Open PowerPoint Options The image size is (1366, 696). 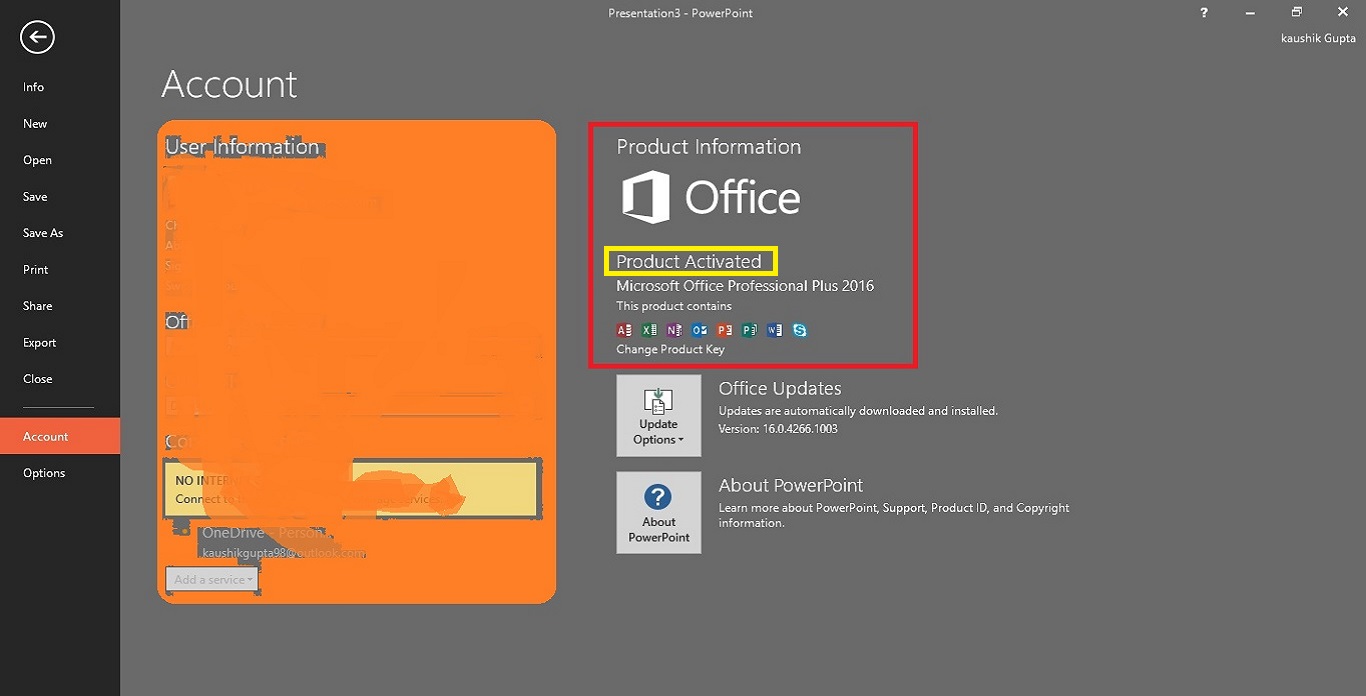tap(60, 473)
